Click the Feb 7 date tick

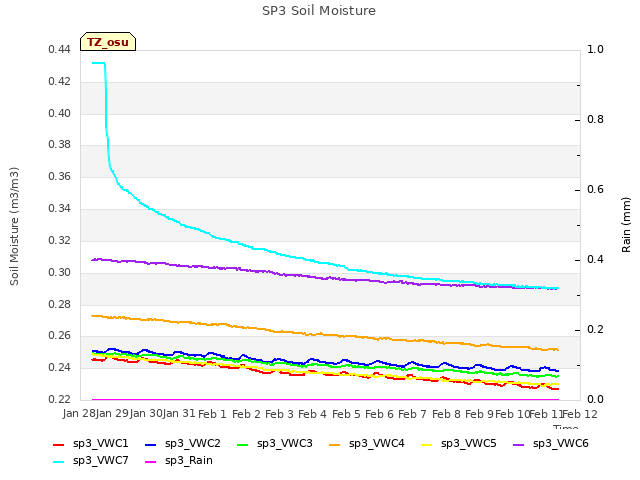click(x=412, y=414)
